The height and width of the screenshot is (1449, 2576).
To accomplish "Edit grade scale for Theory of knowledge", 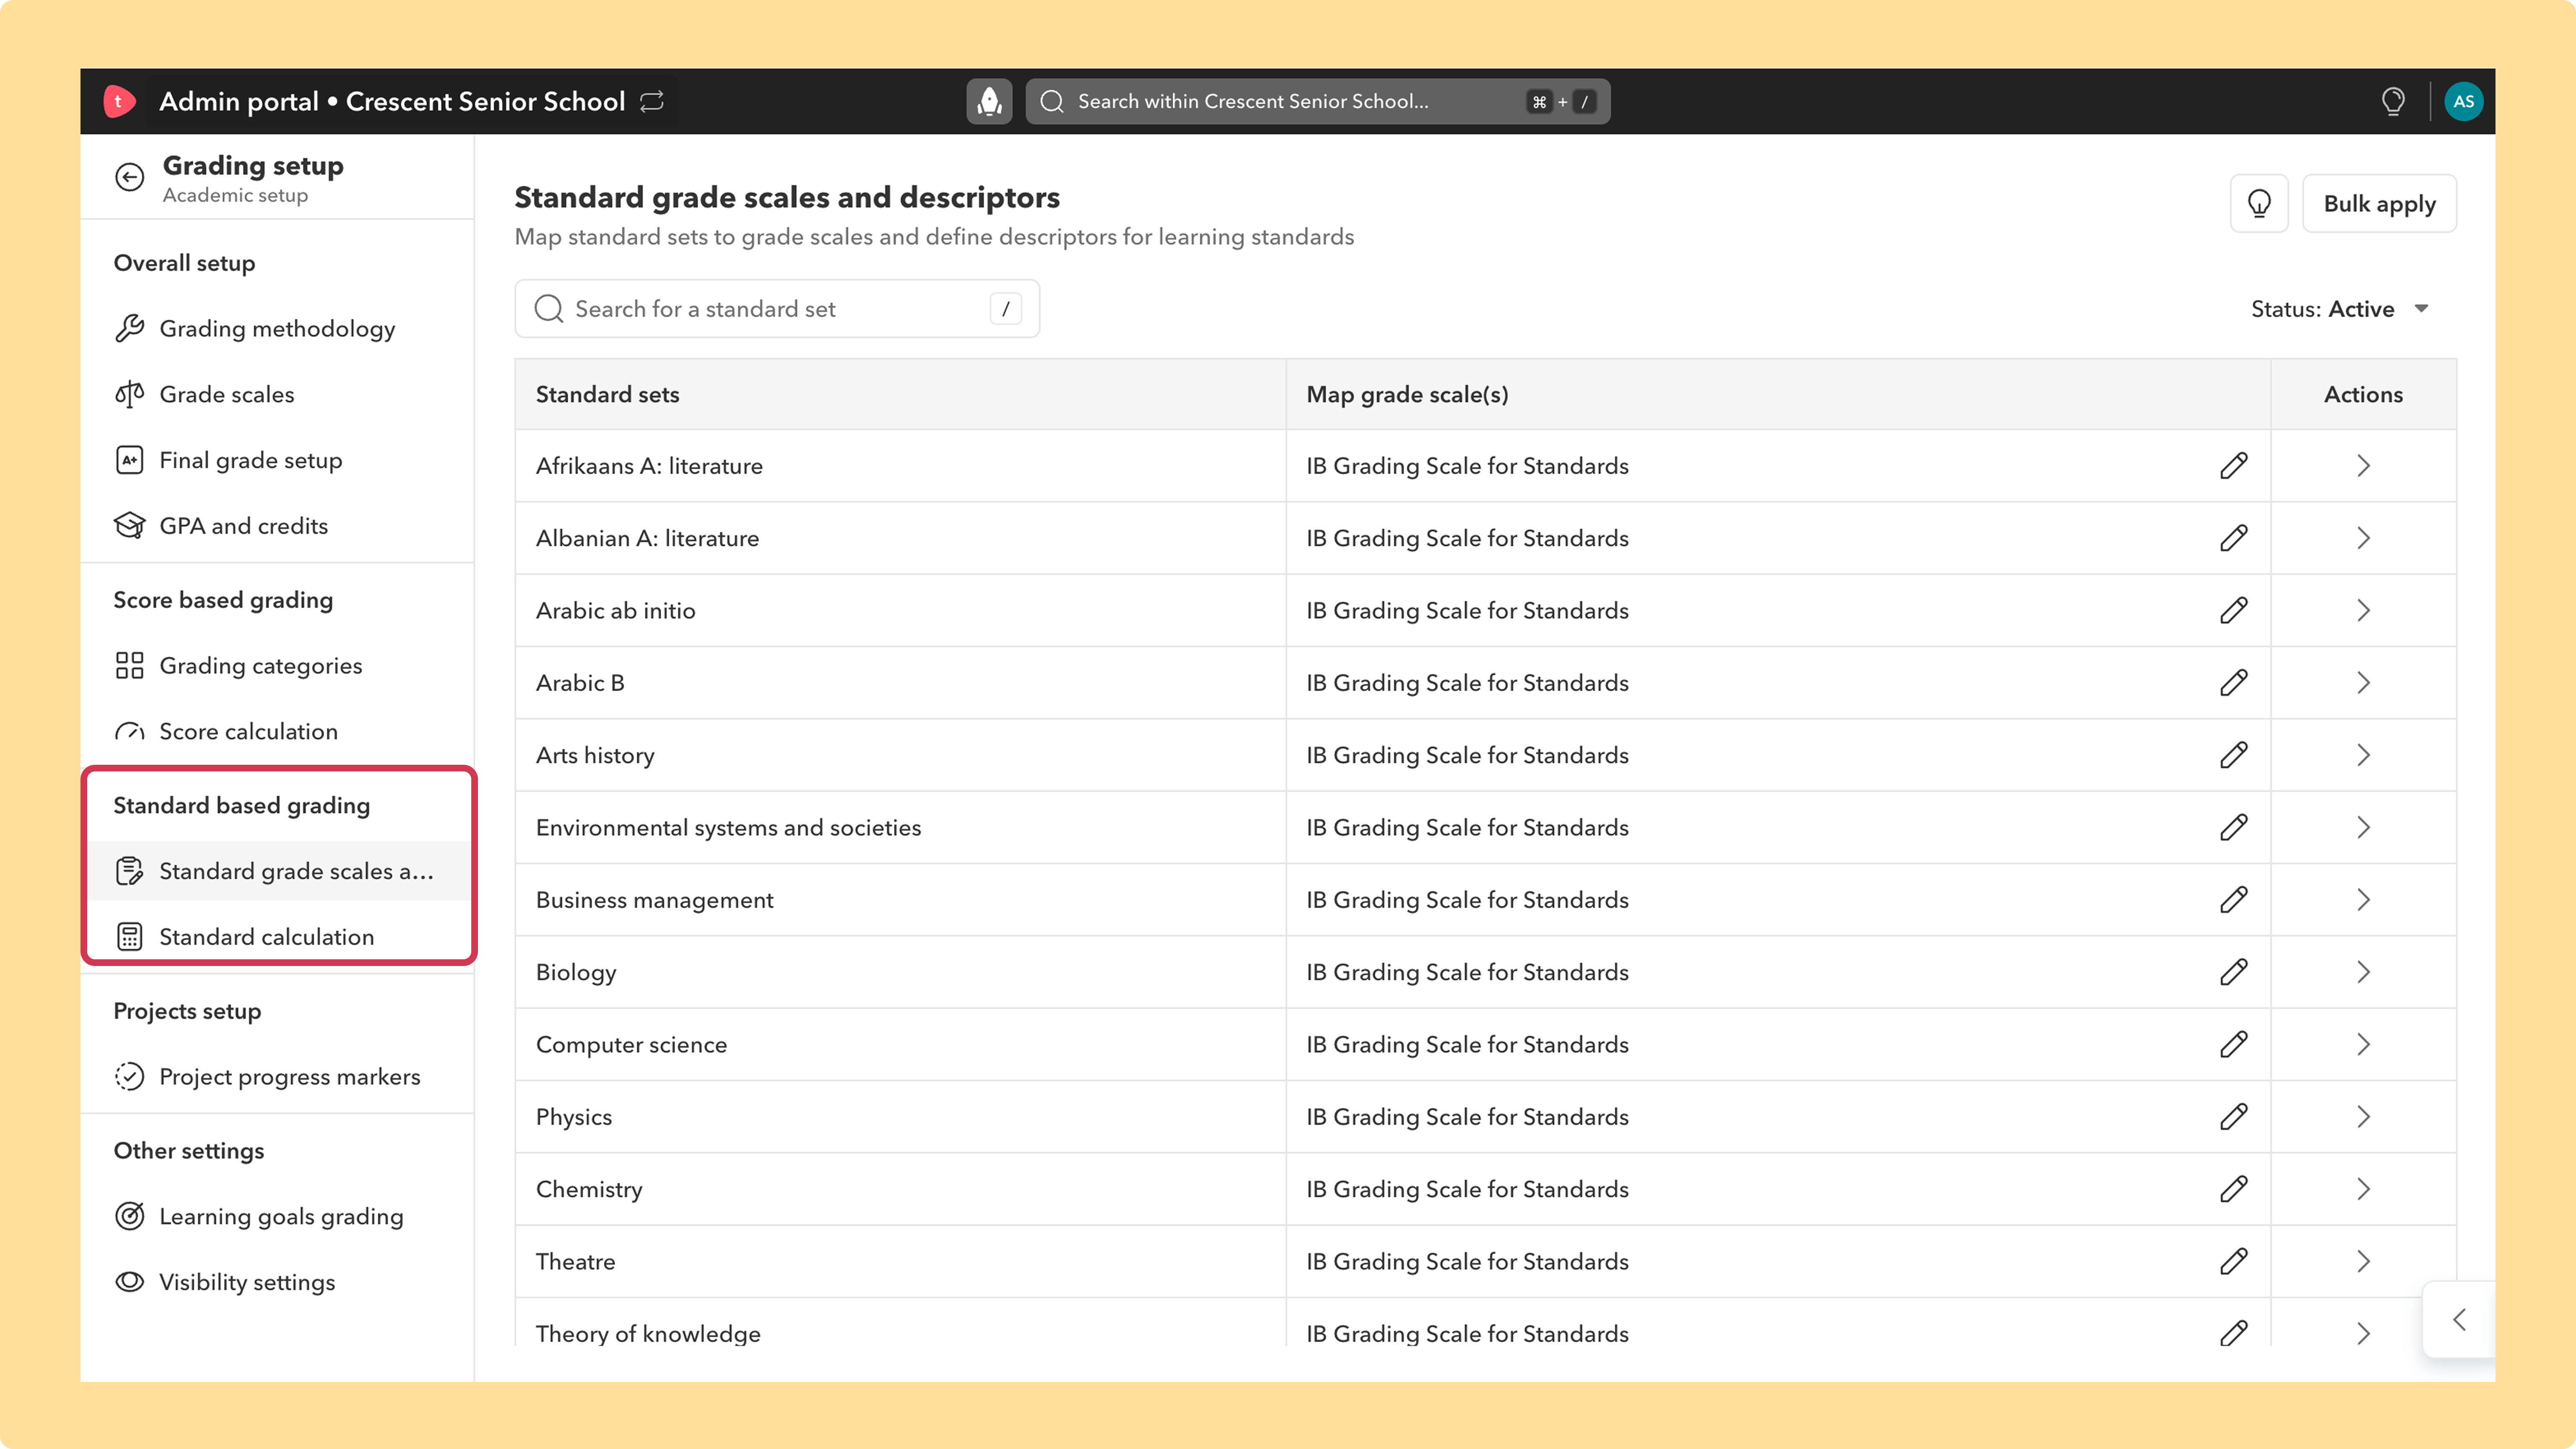I will [2234, 1333].
